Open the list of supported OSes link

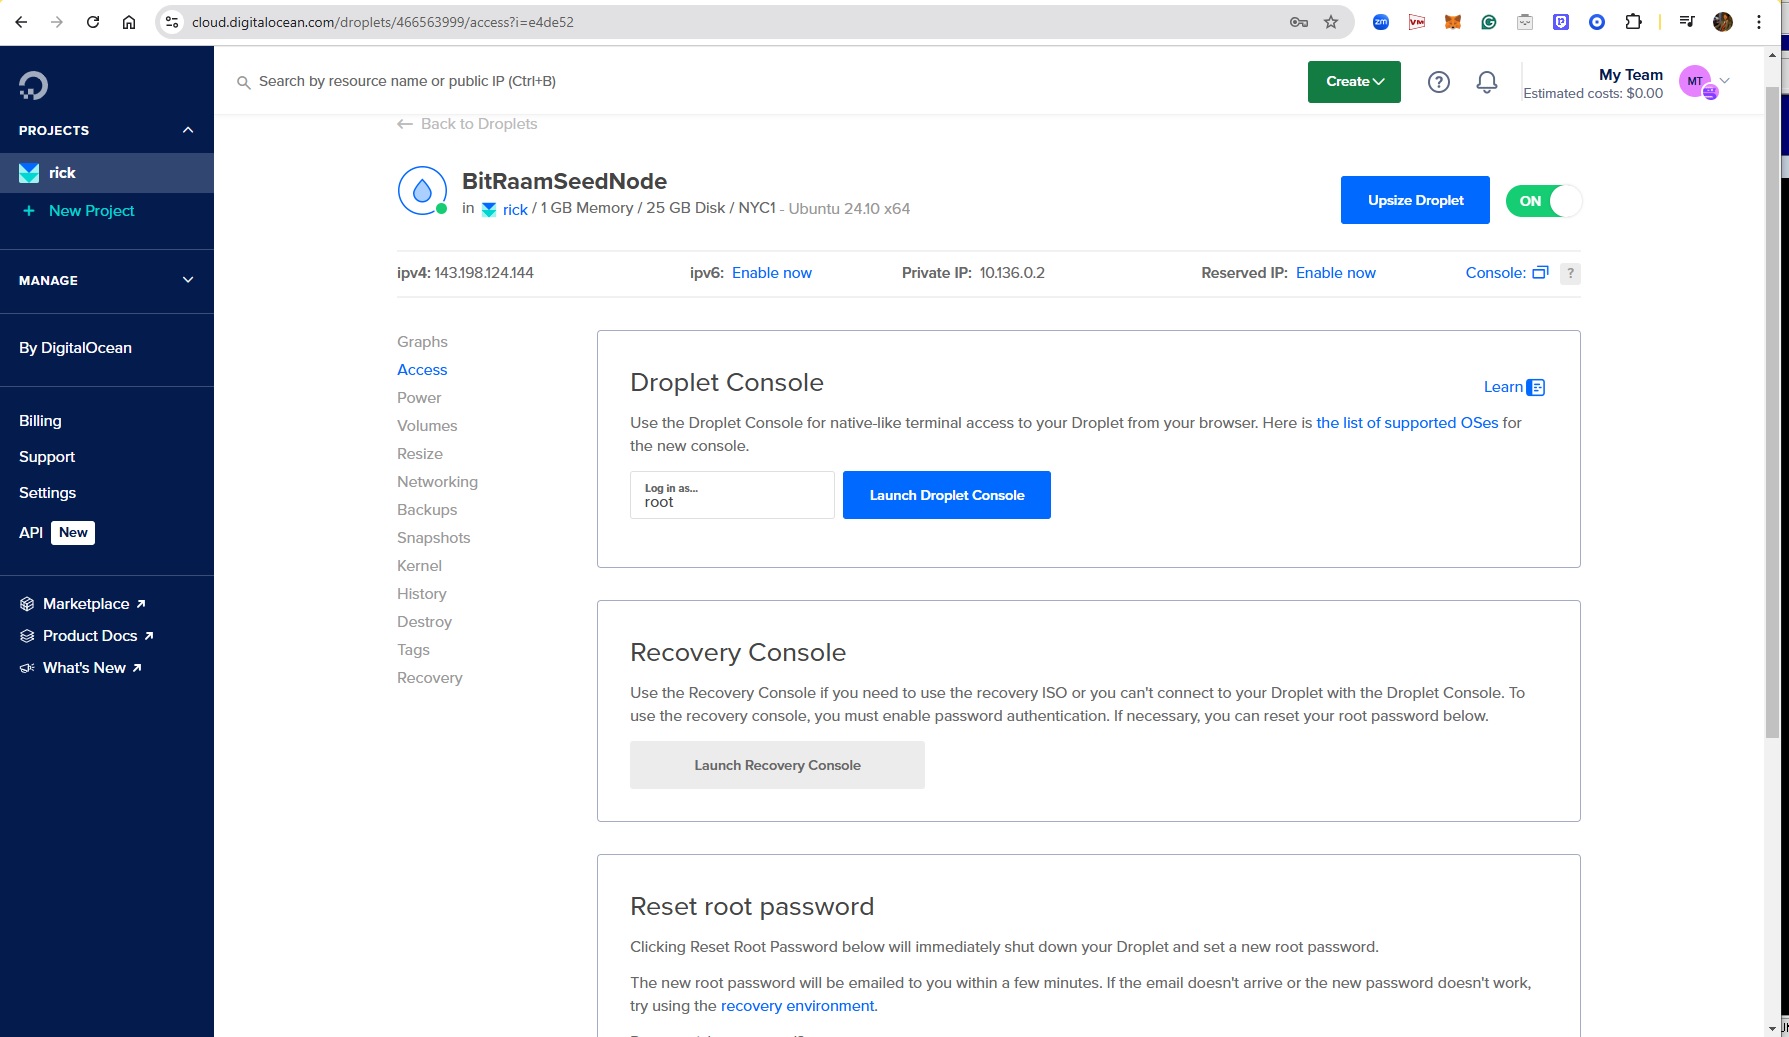pyautogui.click(x=1407, y=423)
